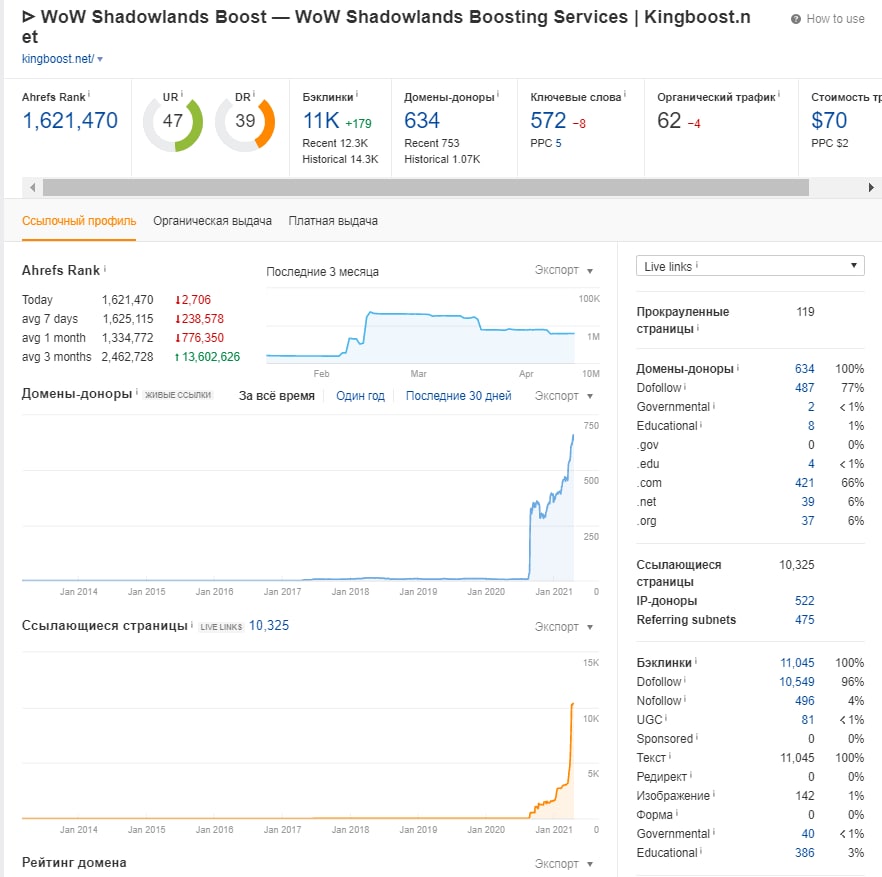This screenshot has width=882, height=877.
Task: Open the 522 IP-доноры link
Action: pyautogui.click(x=804, y=601)
